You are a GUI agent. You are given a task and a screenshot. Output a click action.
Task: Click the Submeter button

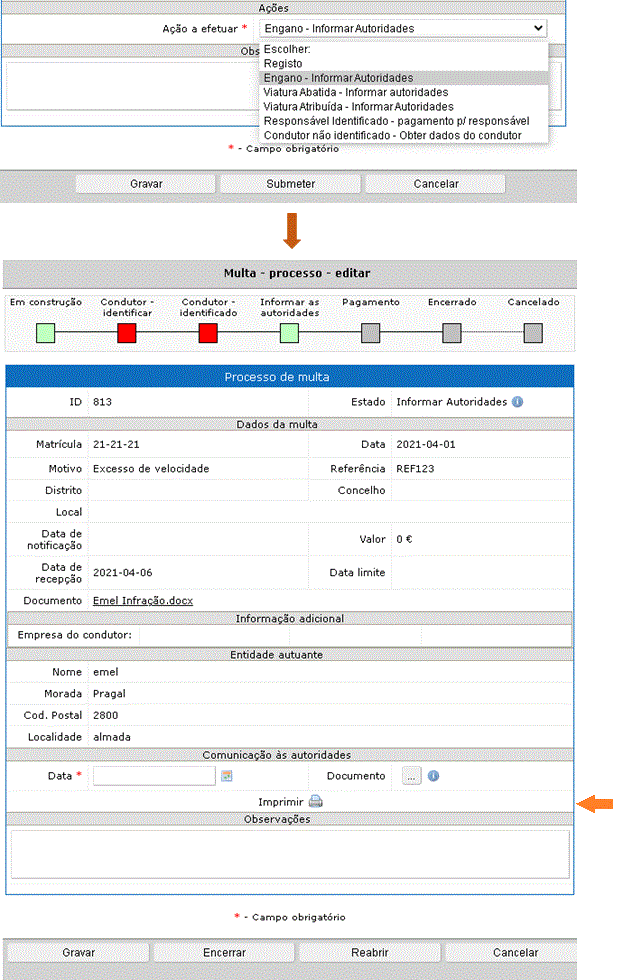point(290,184)
